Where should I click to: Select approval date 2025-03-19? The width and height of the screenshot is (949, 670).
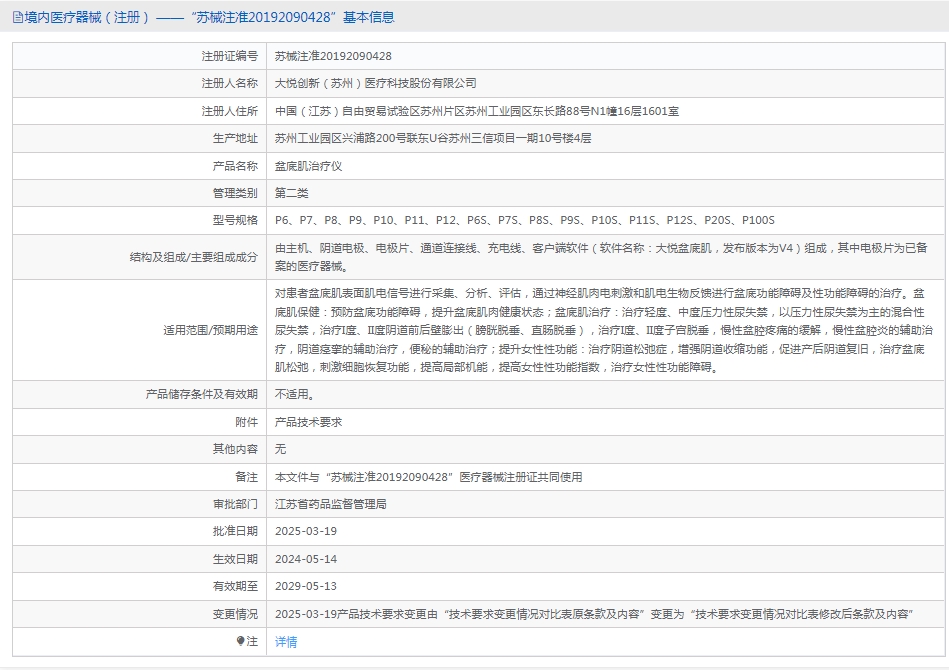(x=306, y=531)
